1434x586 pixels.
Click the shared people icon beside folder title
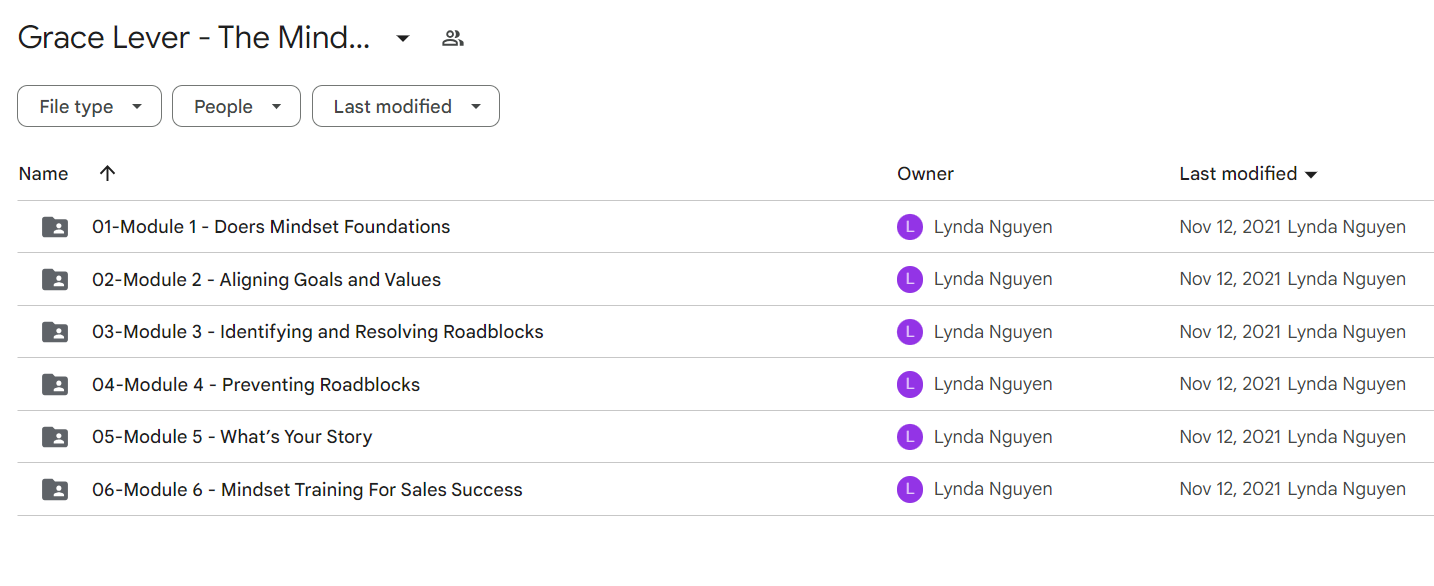[453, 38]
